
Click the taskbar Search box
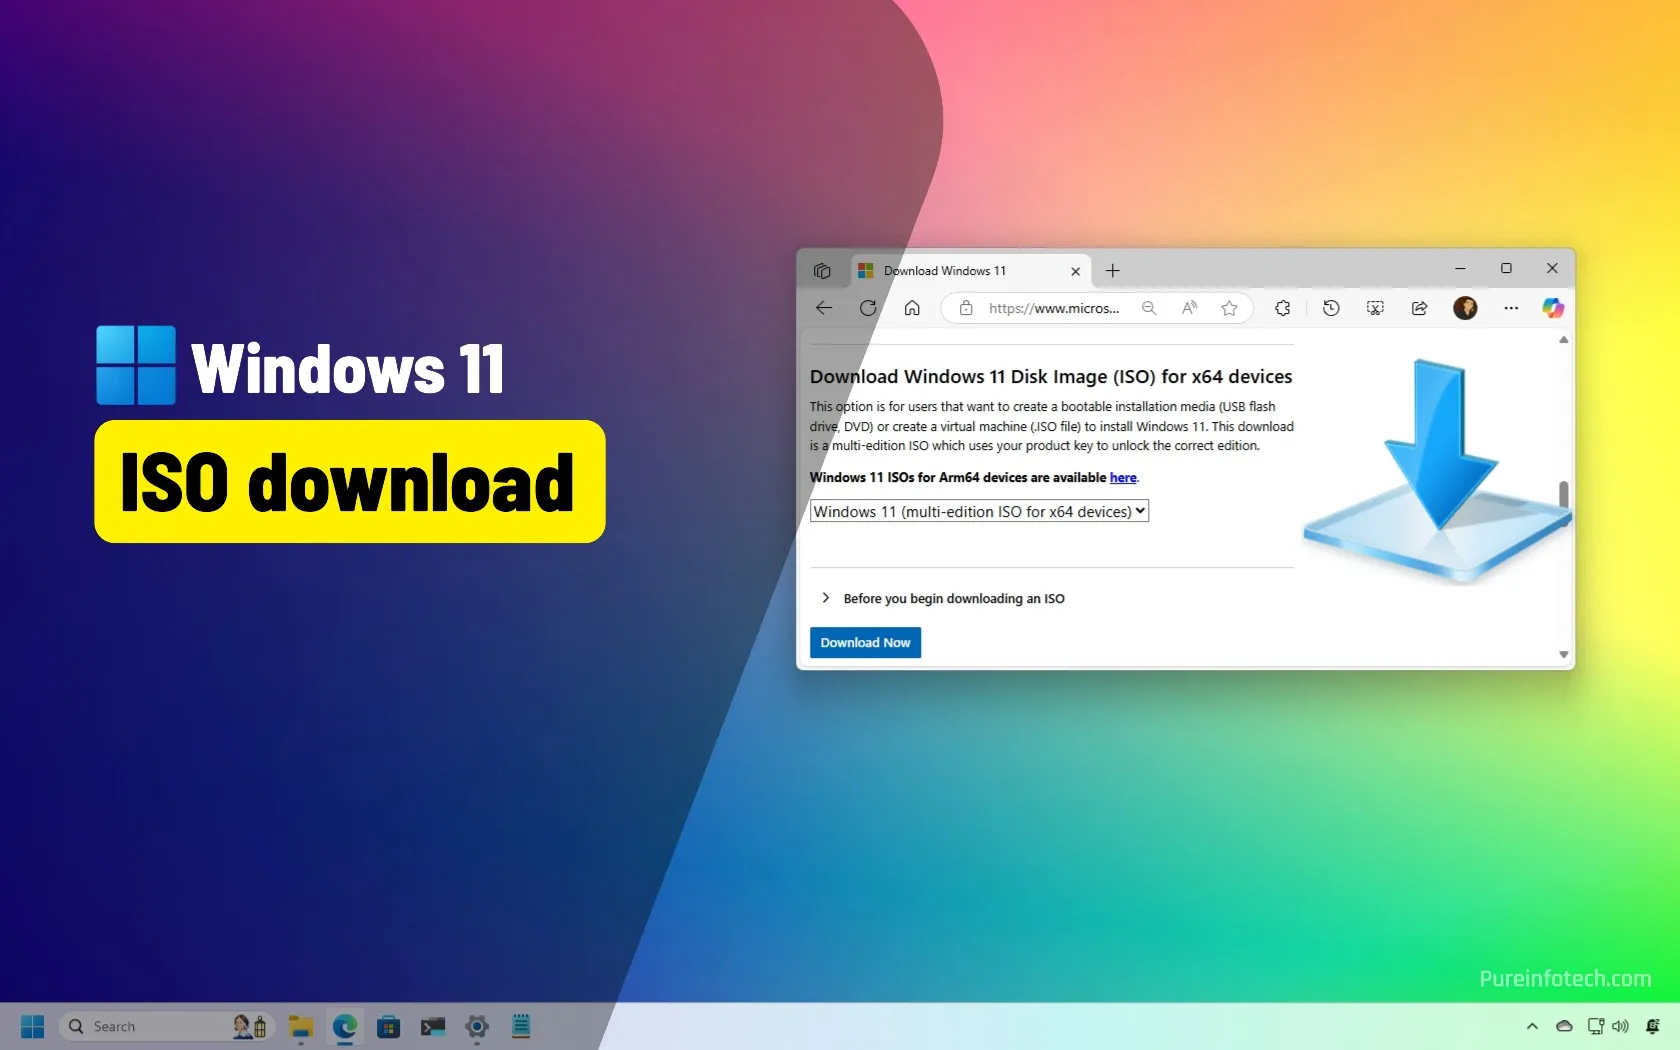166,1026
